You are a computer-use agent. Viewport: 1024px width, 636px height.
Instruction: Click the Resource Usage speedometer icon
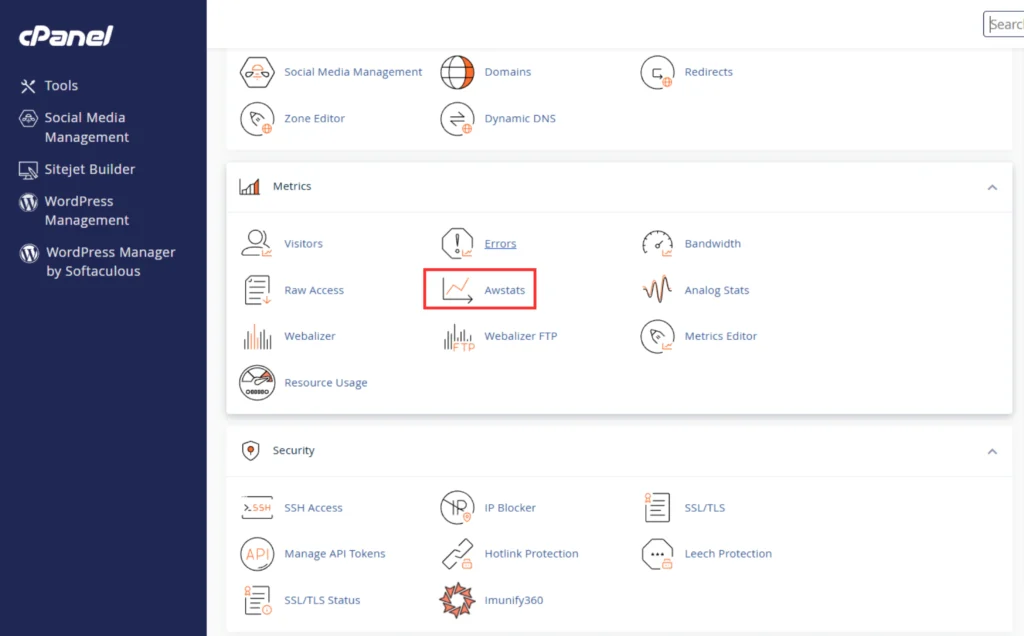pyautogui.click(x=257, y=383)
